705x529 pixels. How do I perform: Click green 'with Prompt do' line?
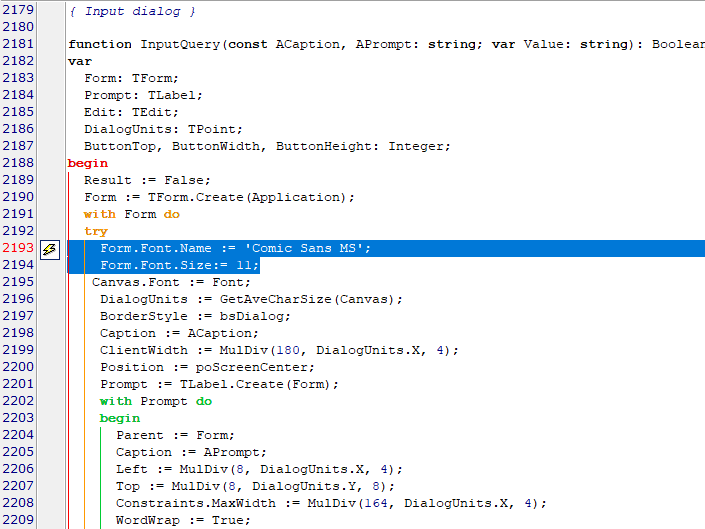pyautogui.click(x=156, y=401)
